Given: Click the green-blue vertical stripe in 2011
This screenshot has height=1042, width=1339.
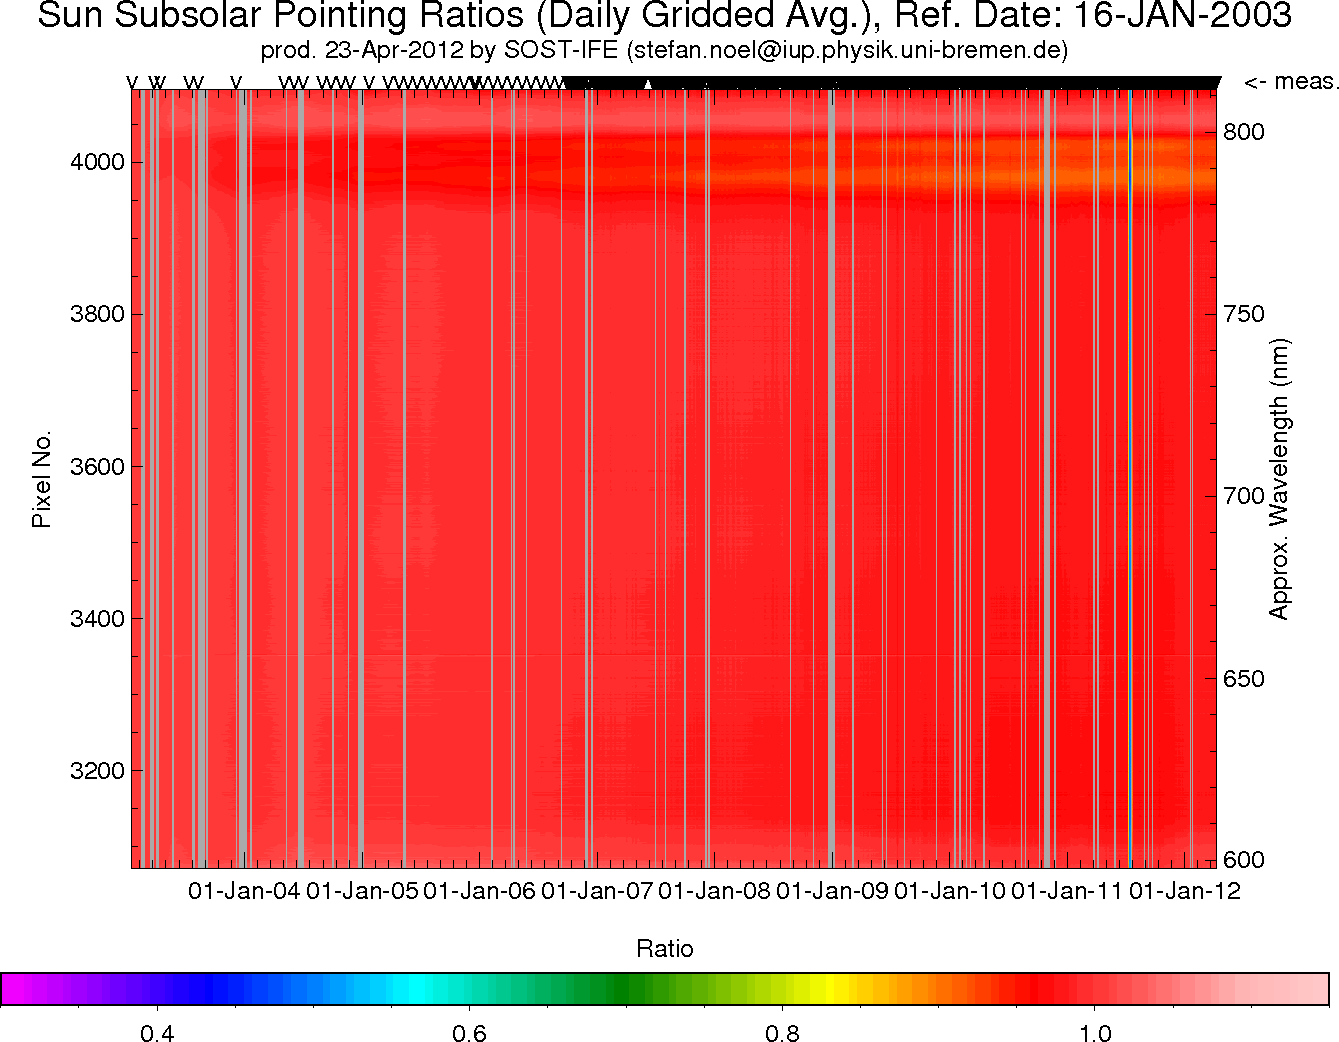Looking at the screenshot, I should [x=1130, y=478].
